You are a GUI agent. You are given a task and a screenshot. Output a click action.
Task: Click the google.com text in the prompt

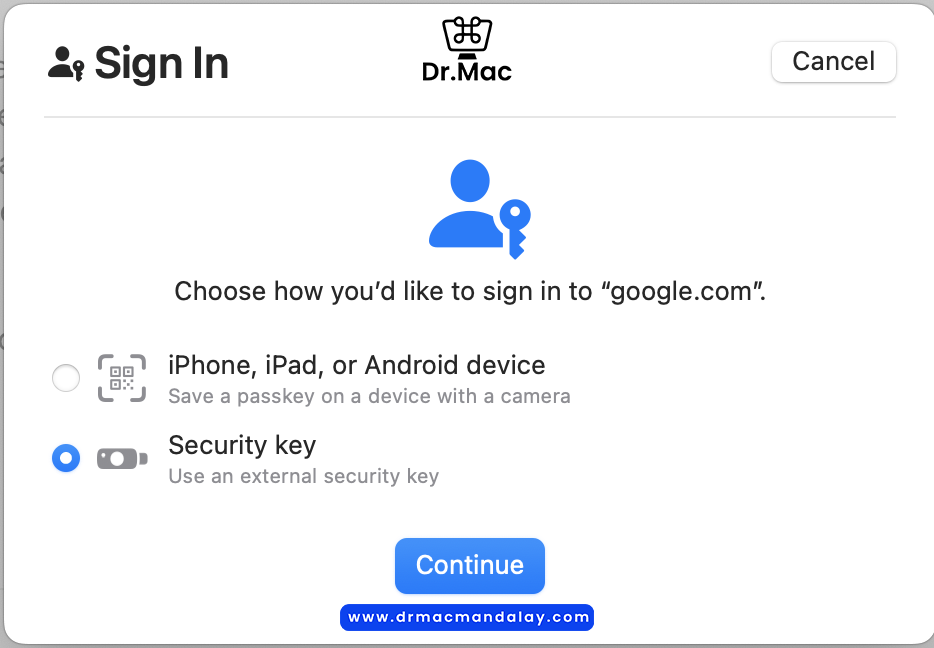(x=681, y=291)
